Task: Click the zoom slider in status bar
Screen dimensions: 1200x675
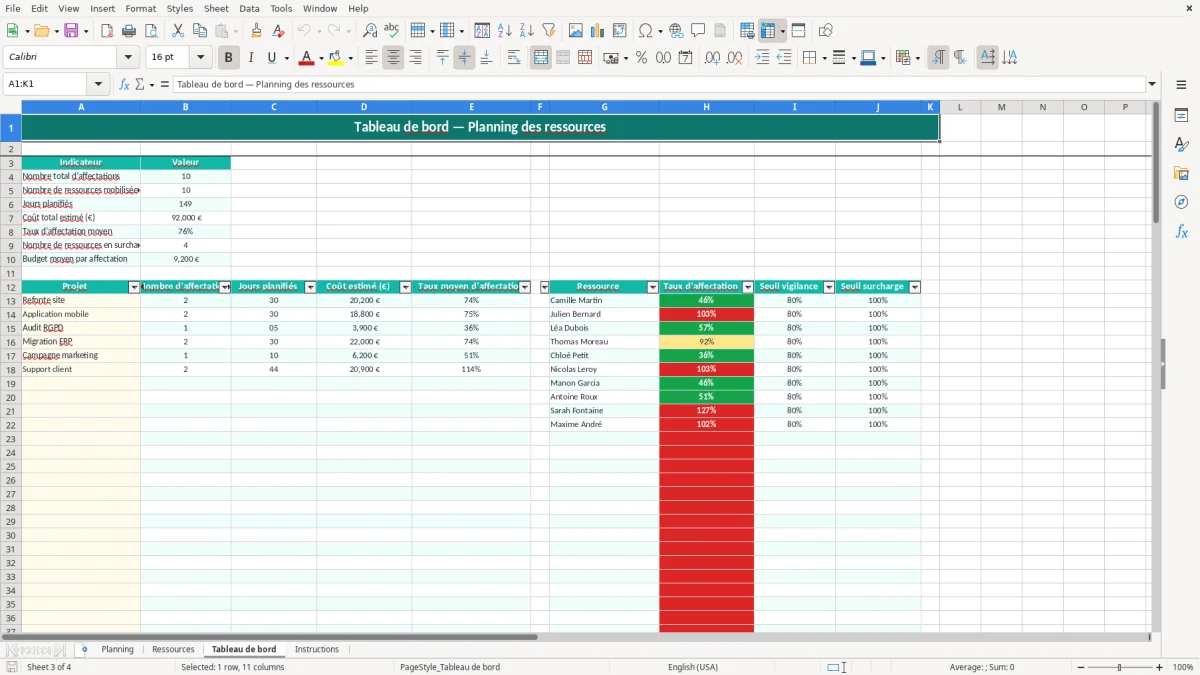Action: pyautogui.click(x=1119, y=667)
